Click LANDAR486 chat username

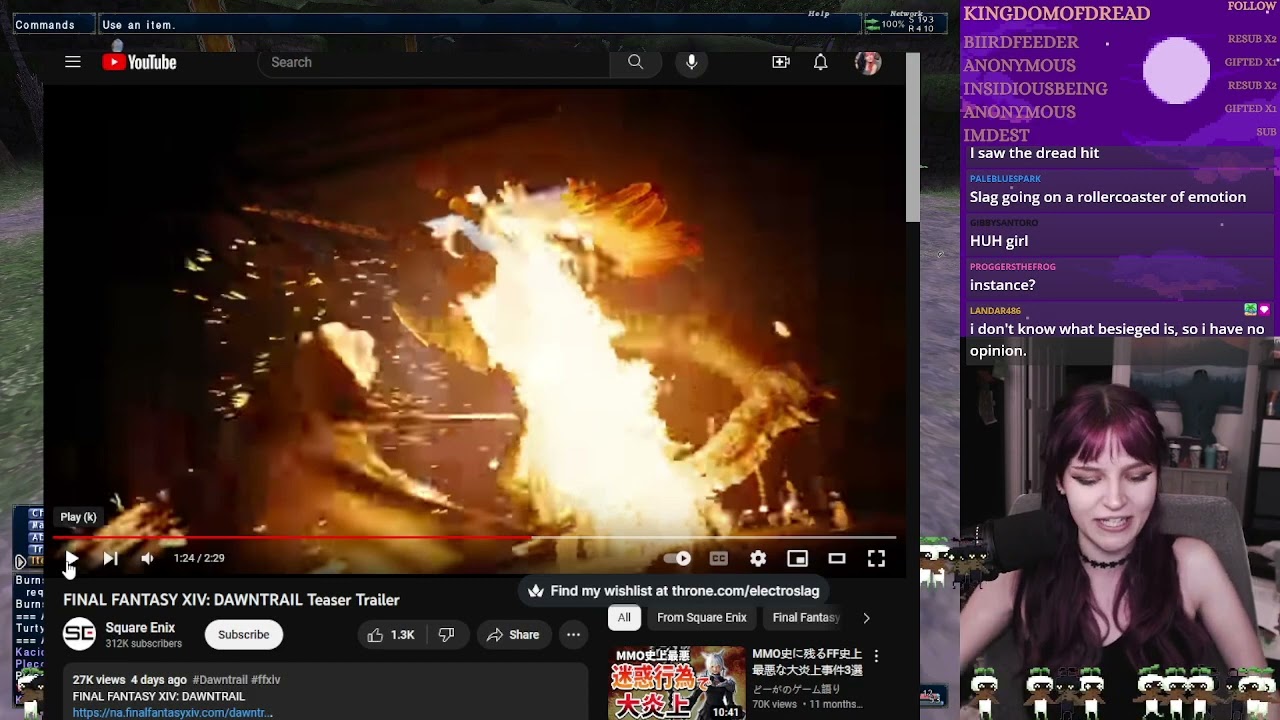995,310
